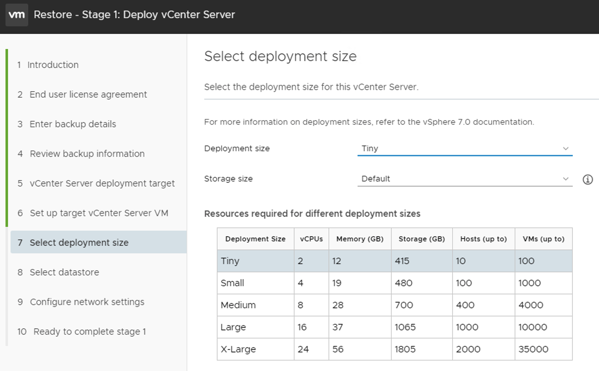Screen dimensions: 599x371
Task: Go to step 5 vCenter Server deployment target
Action: pyautogui.click(x=96, y=183)
